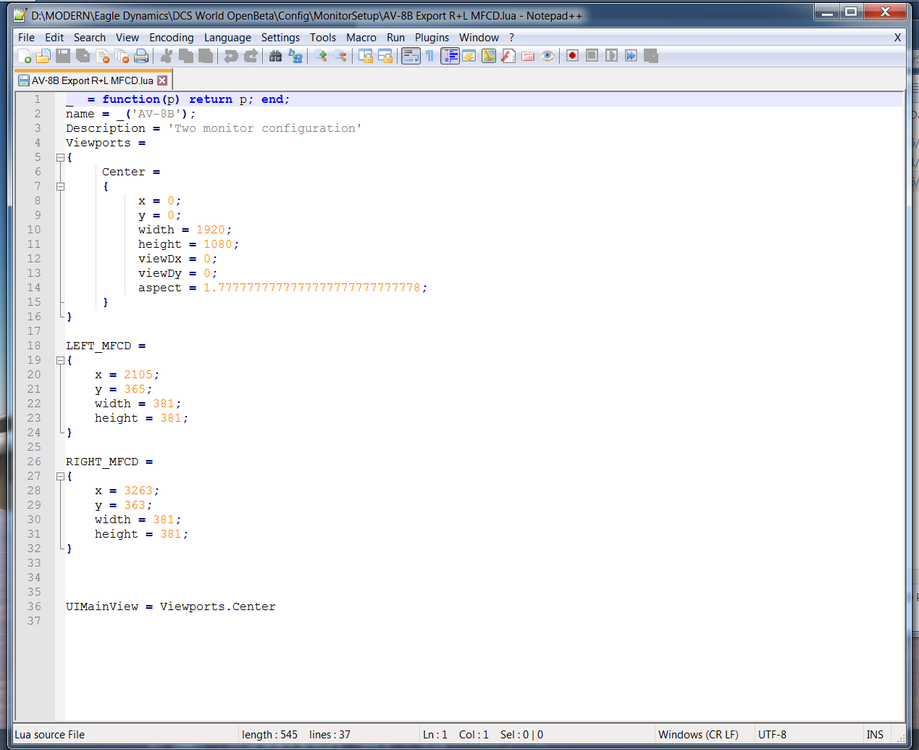919x750 pixels.
Task: Click the New file toolbar icon
Action: coord(25,56)
